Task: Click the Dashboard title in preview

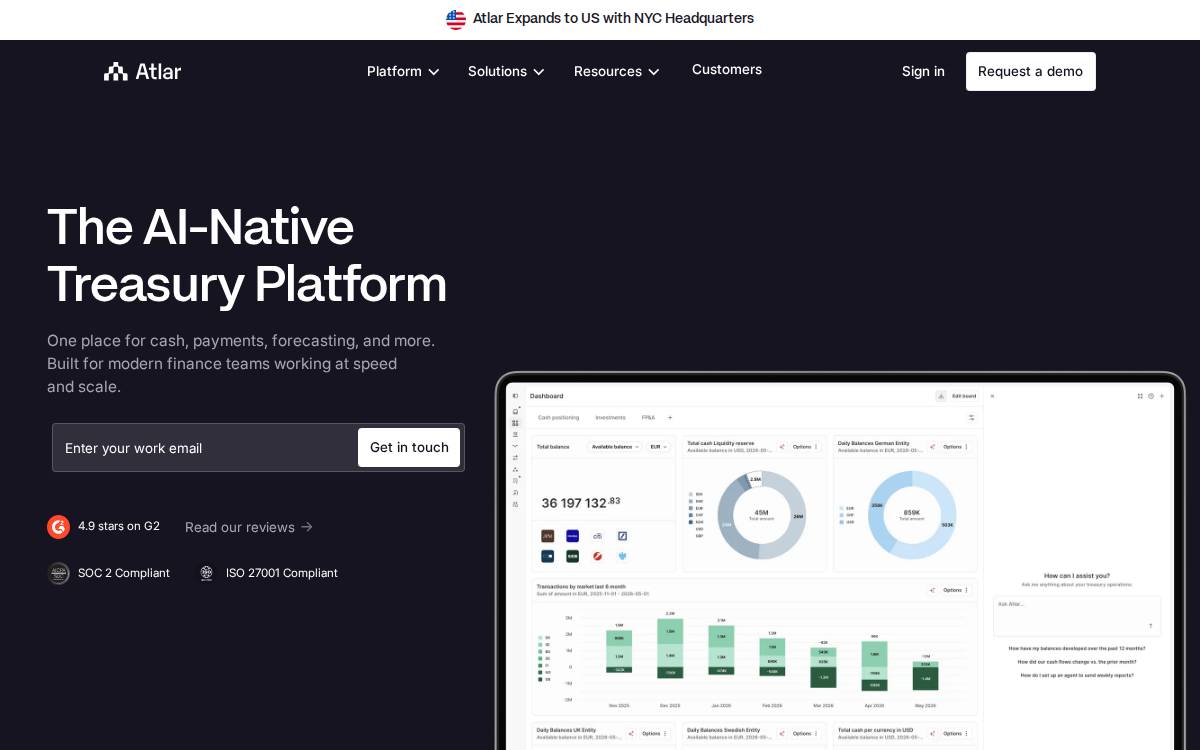Action: [x=547, y=396]
